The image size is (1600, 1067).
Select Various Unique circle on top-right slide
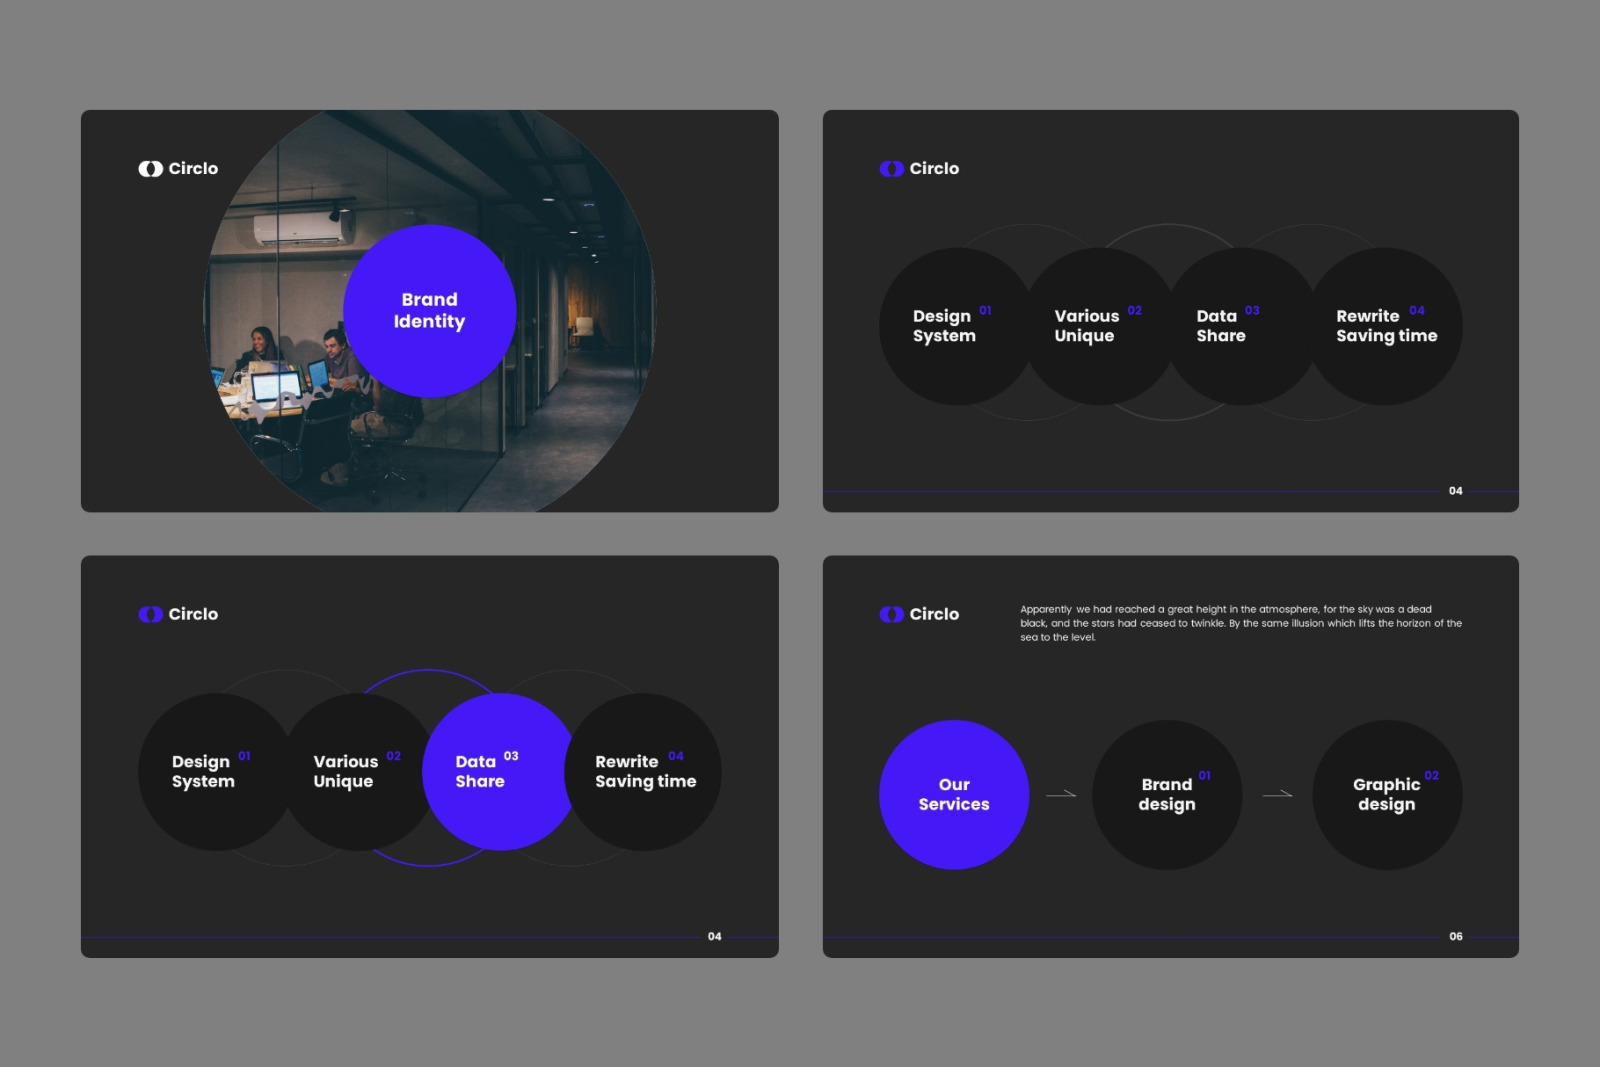point(1098,326)
